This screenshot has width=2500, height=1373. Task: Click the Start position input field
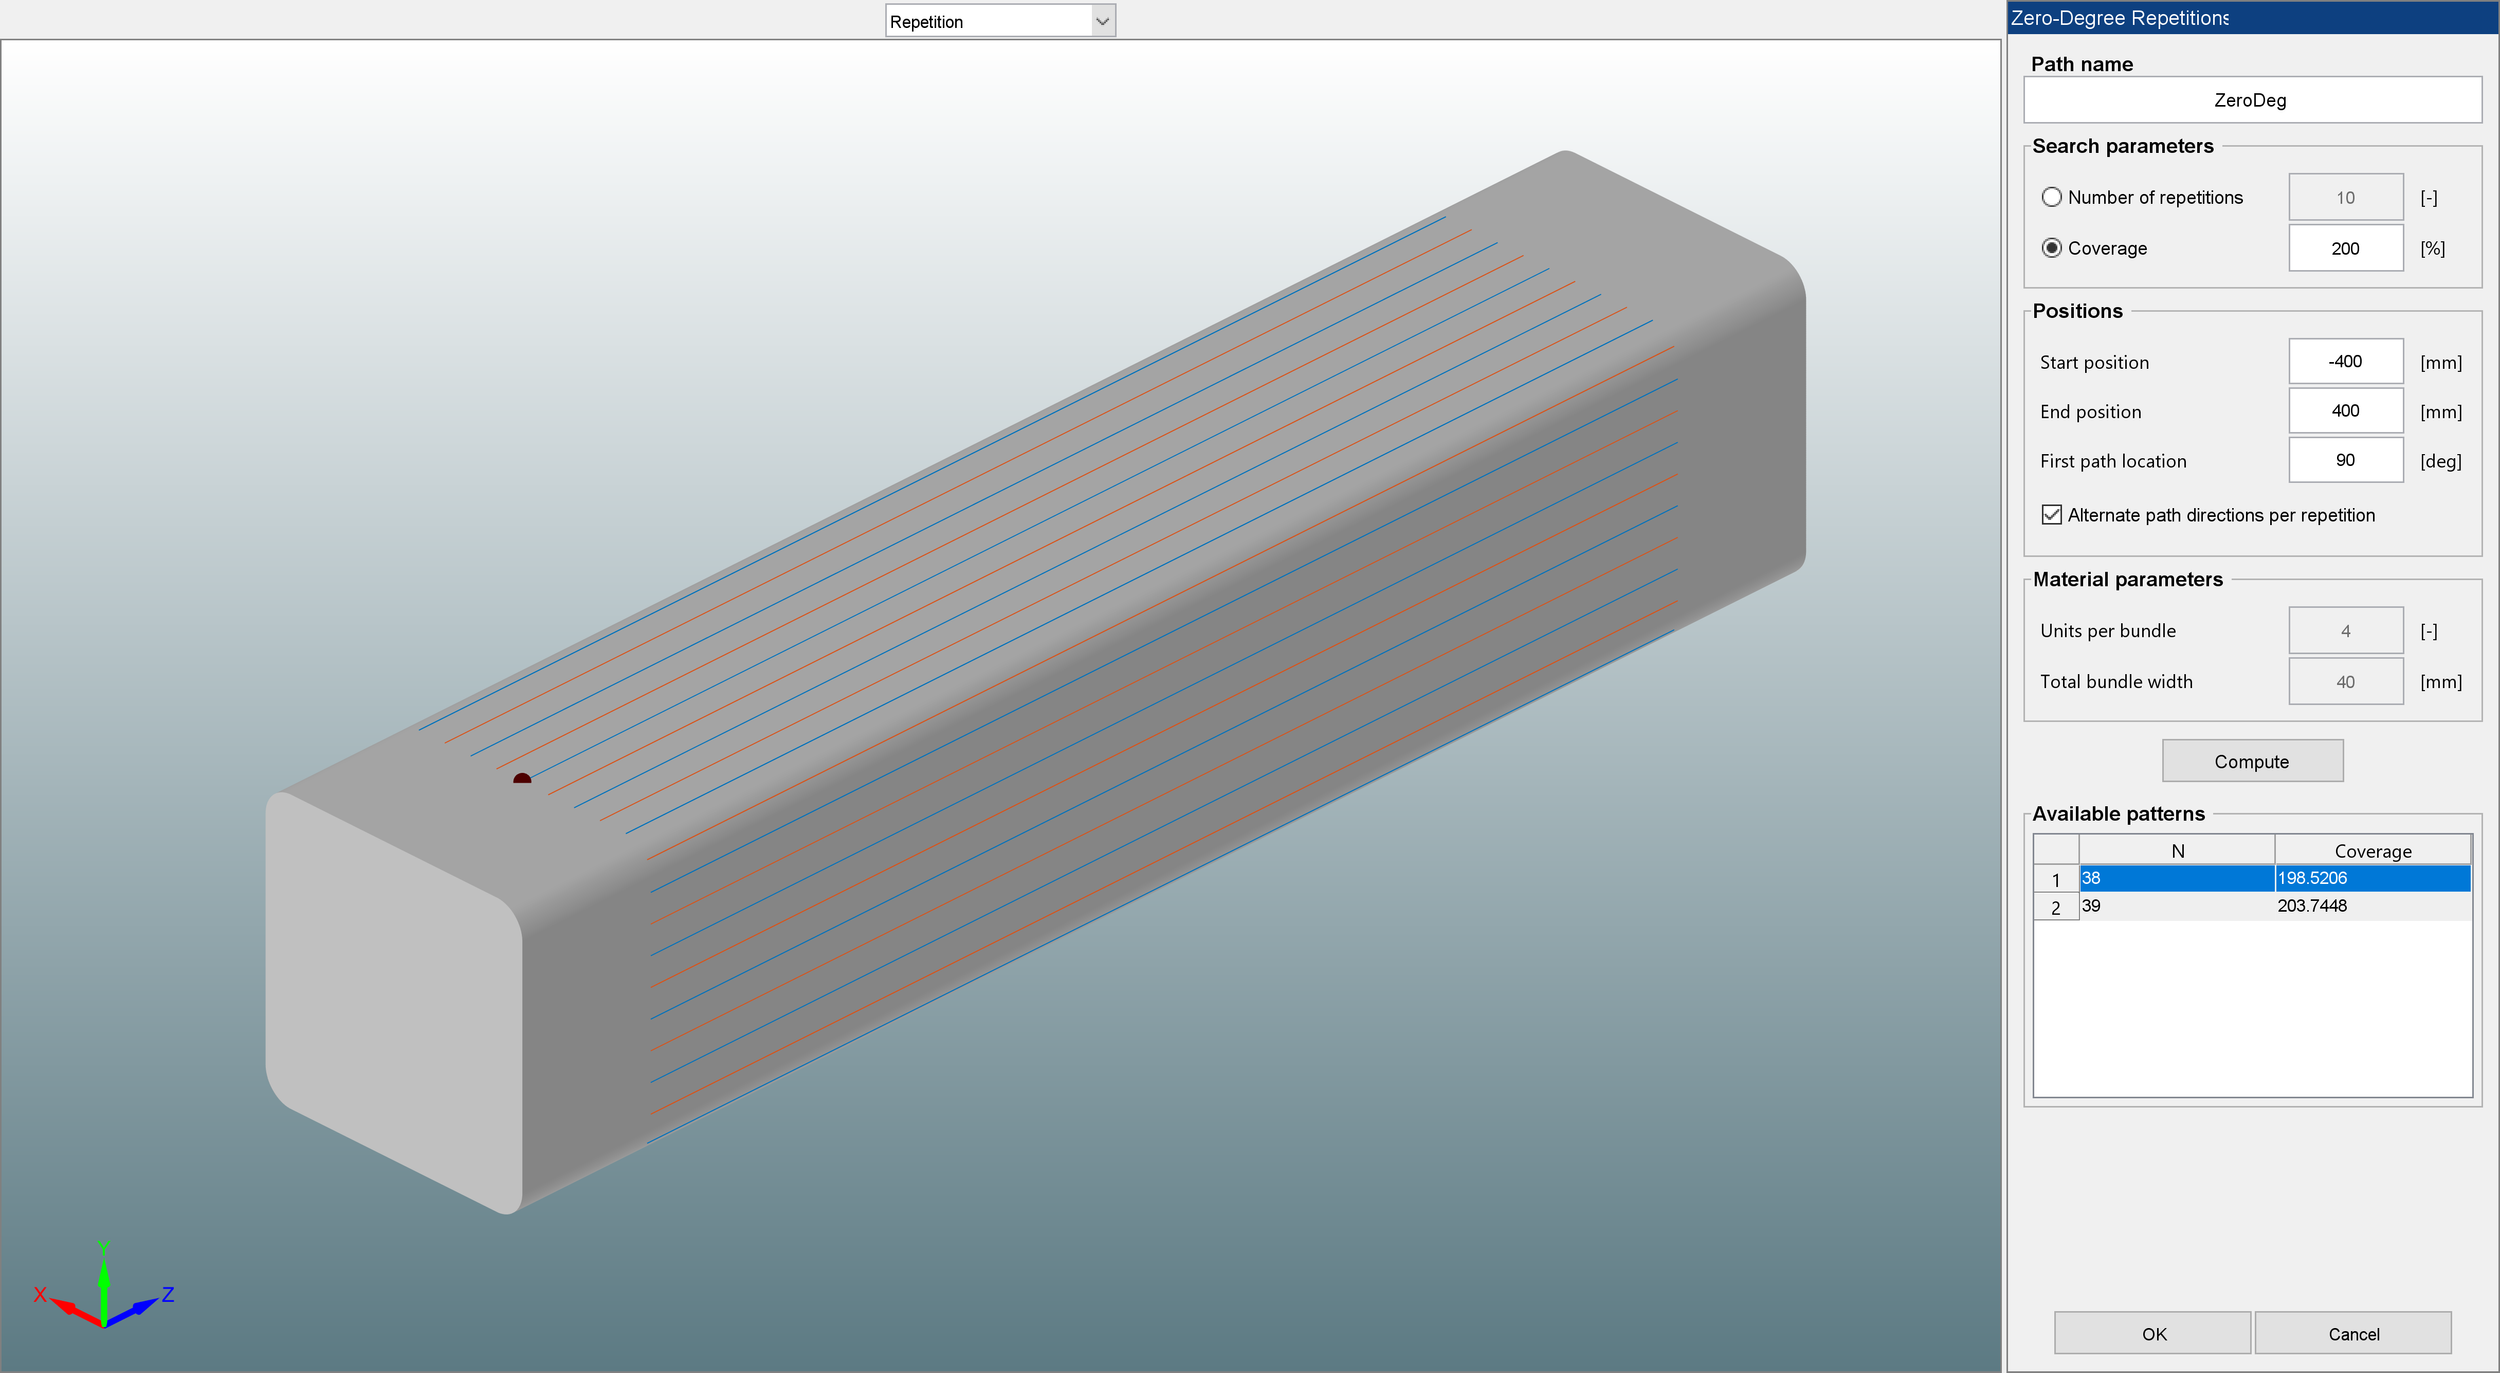[2345, 362]
